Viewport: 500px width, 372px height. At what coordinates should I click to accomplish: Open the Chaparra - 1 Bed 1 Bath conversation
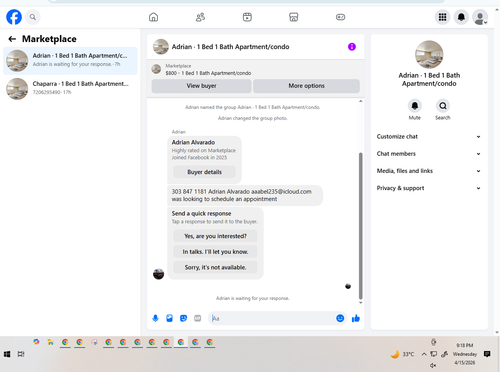click(x=70, y=89)
